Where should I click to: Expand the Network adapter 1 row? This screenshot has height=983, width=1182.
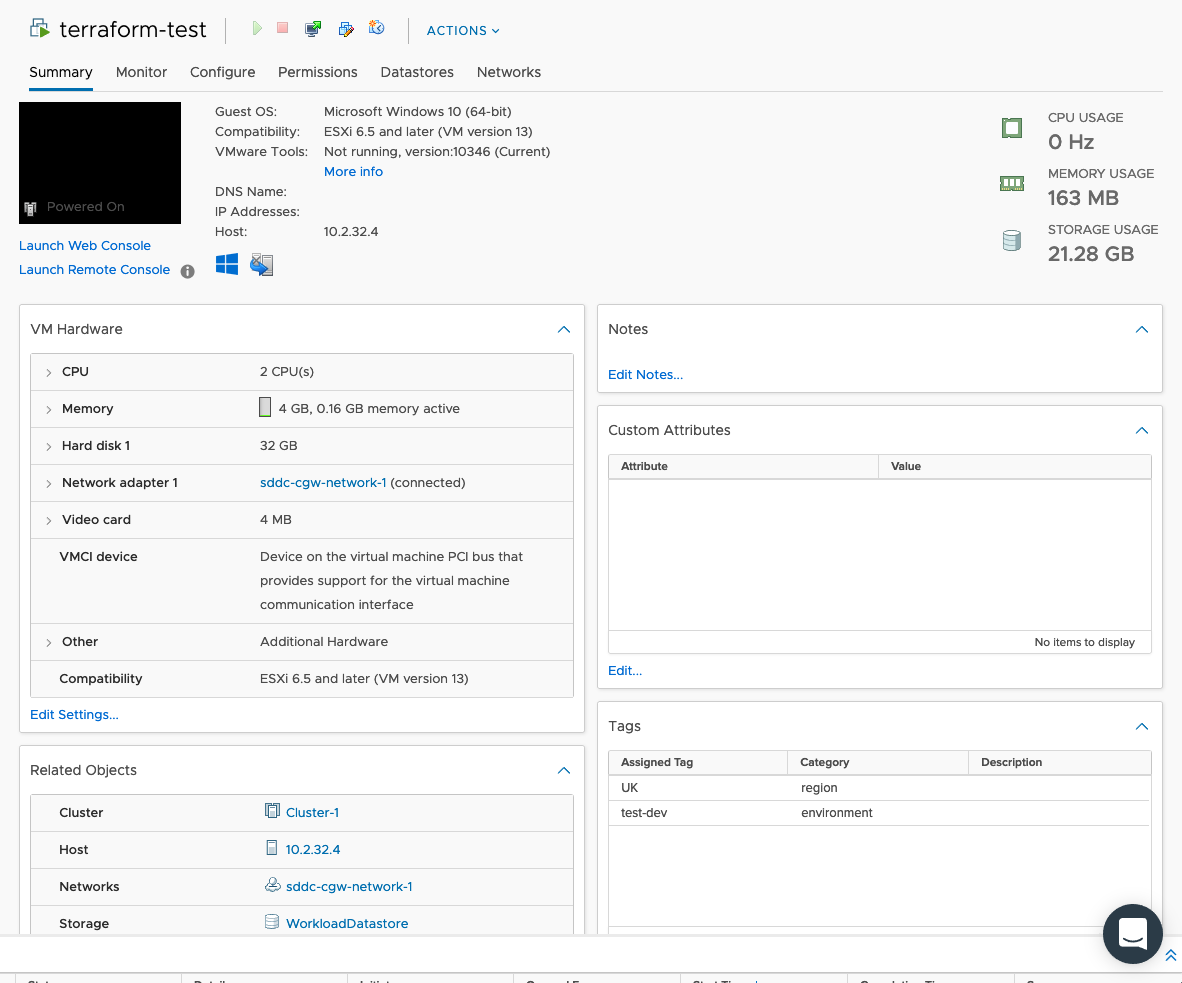(x=48, y=482)
